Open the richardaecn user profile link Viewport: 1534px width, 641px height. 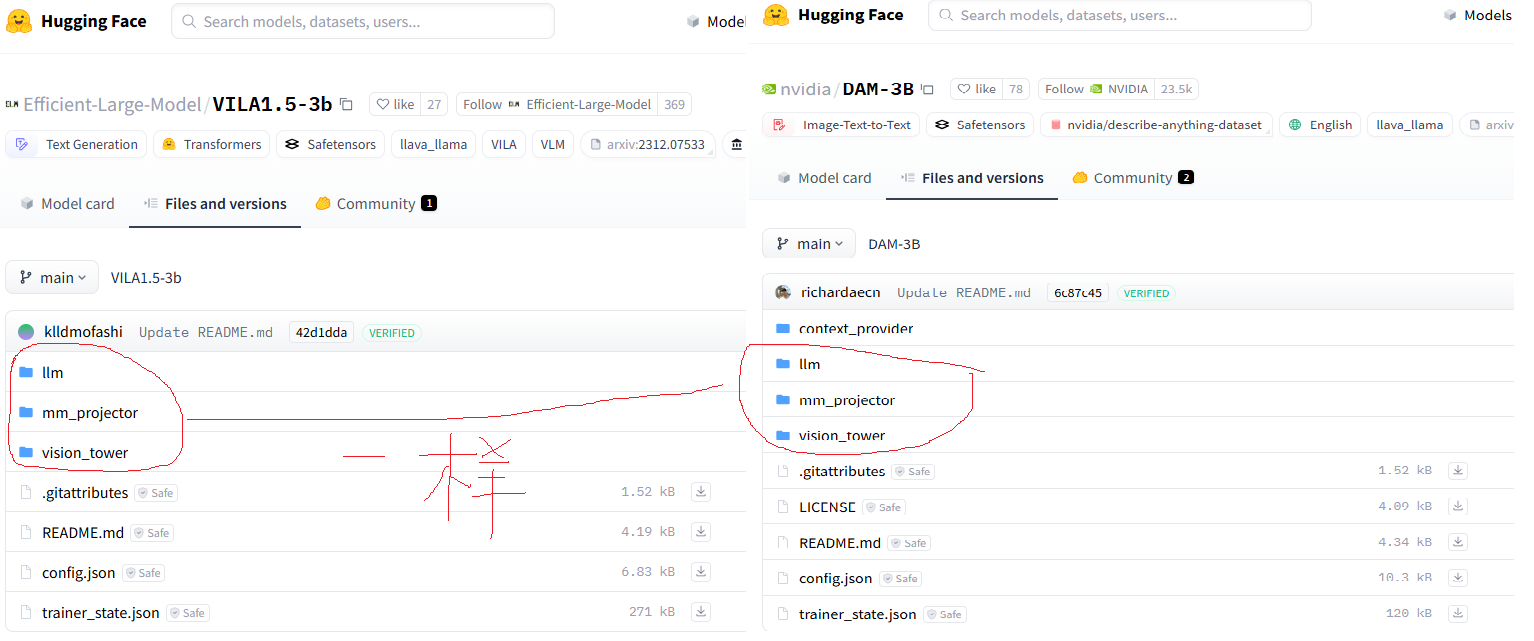(x=841, y=293)
